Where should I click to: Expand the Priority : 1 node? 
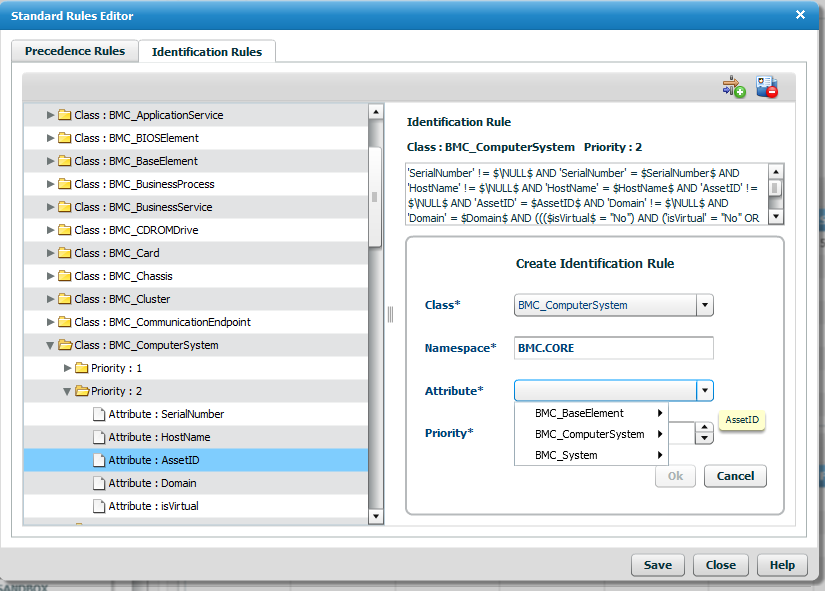tap(67, 368)
